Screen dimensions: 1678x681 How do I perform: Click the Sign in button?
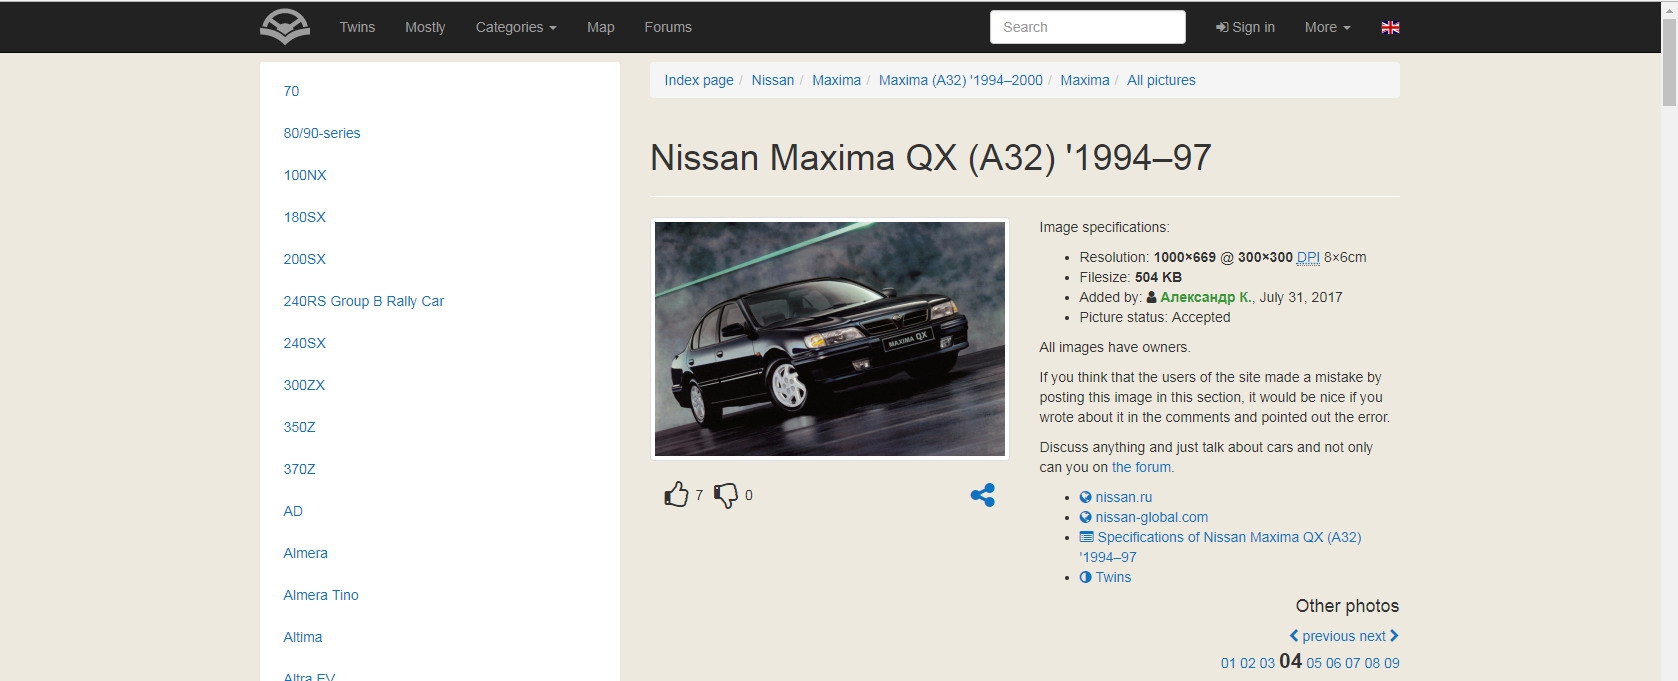pyautogui.click(x=1245, y=27)
